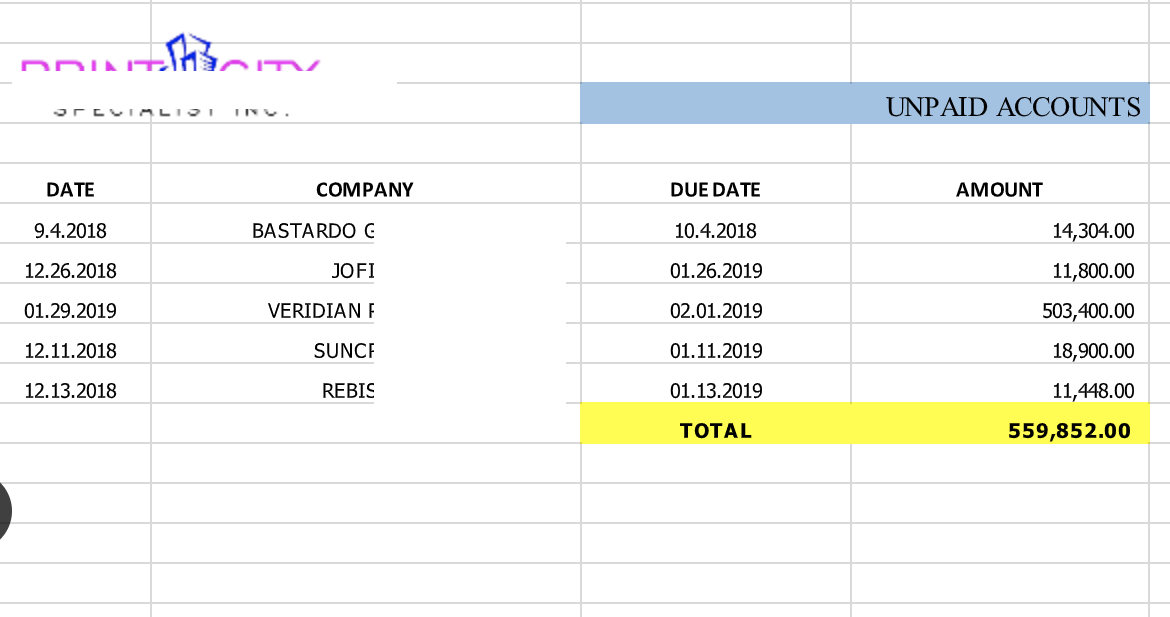The height and width of the screenshot is (617, 1170).
Task: Select the date cell 12.11.2018
Action: pos(70,351)
